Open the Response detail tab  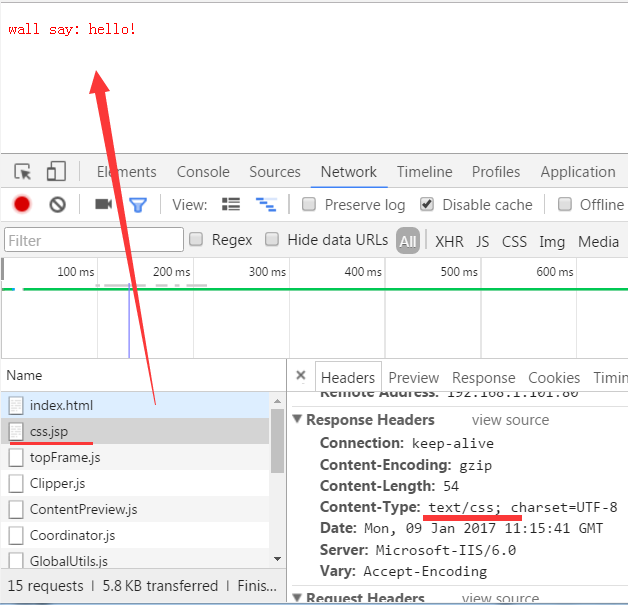484,378
